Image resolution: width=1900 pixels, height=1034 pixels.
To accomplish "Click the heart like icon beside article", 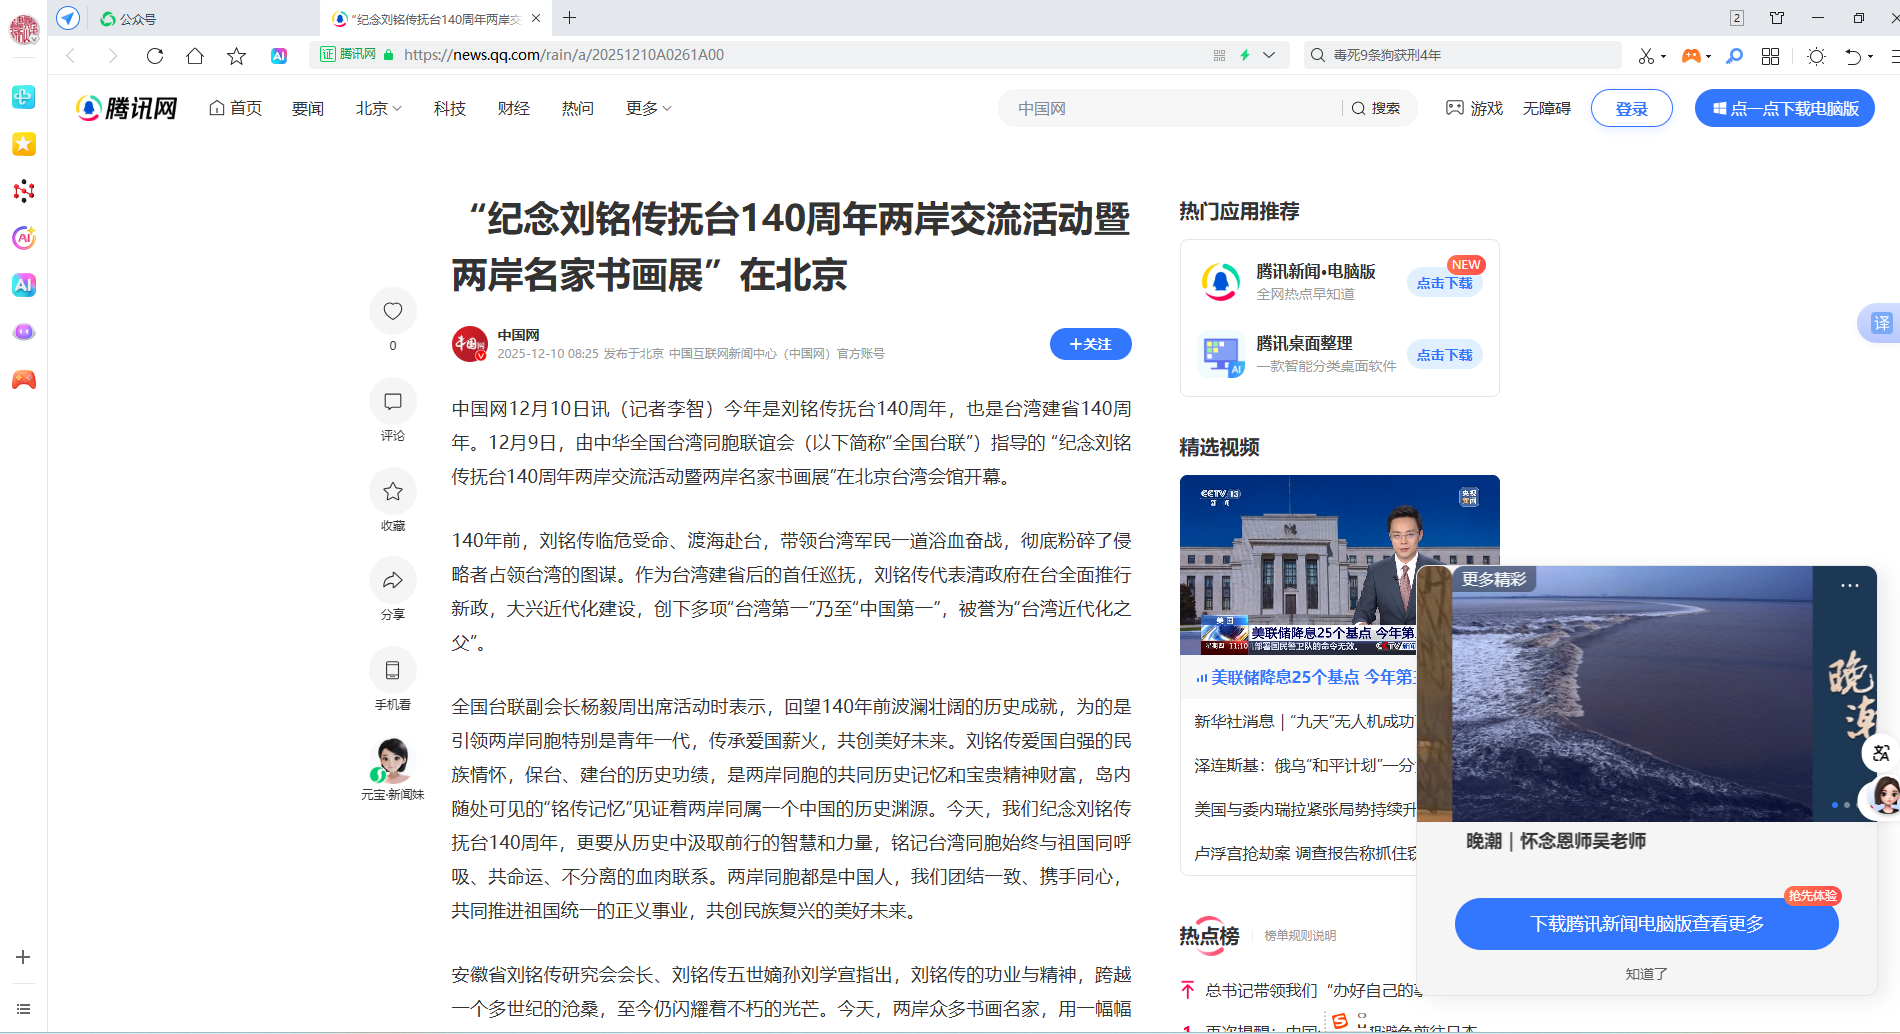I will click(x=392, y=311).
